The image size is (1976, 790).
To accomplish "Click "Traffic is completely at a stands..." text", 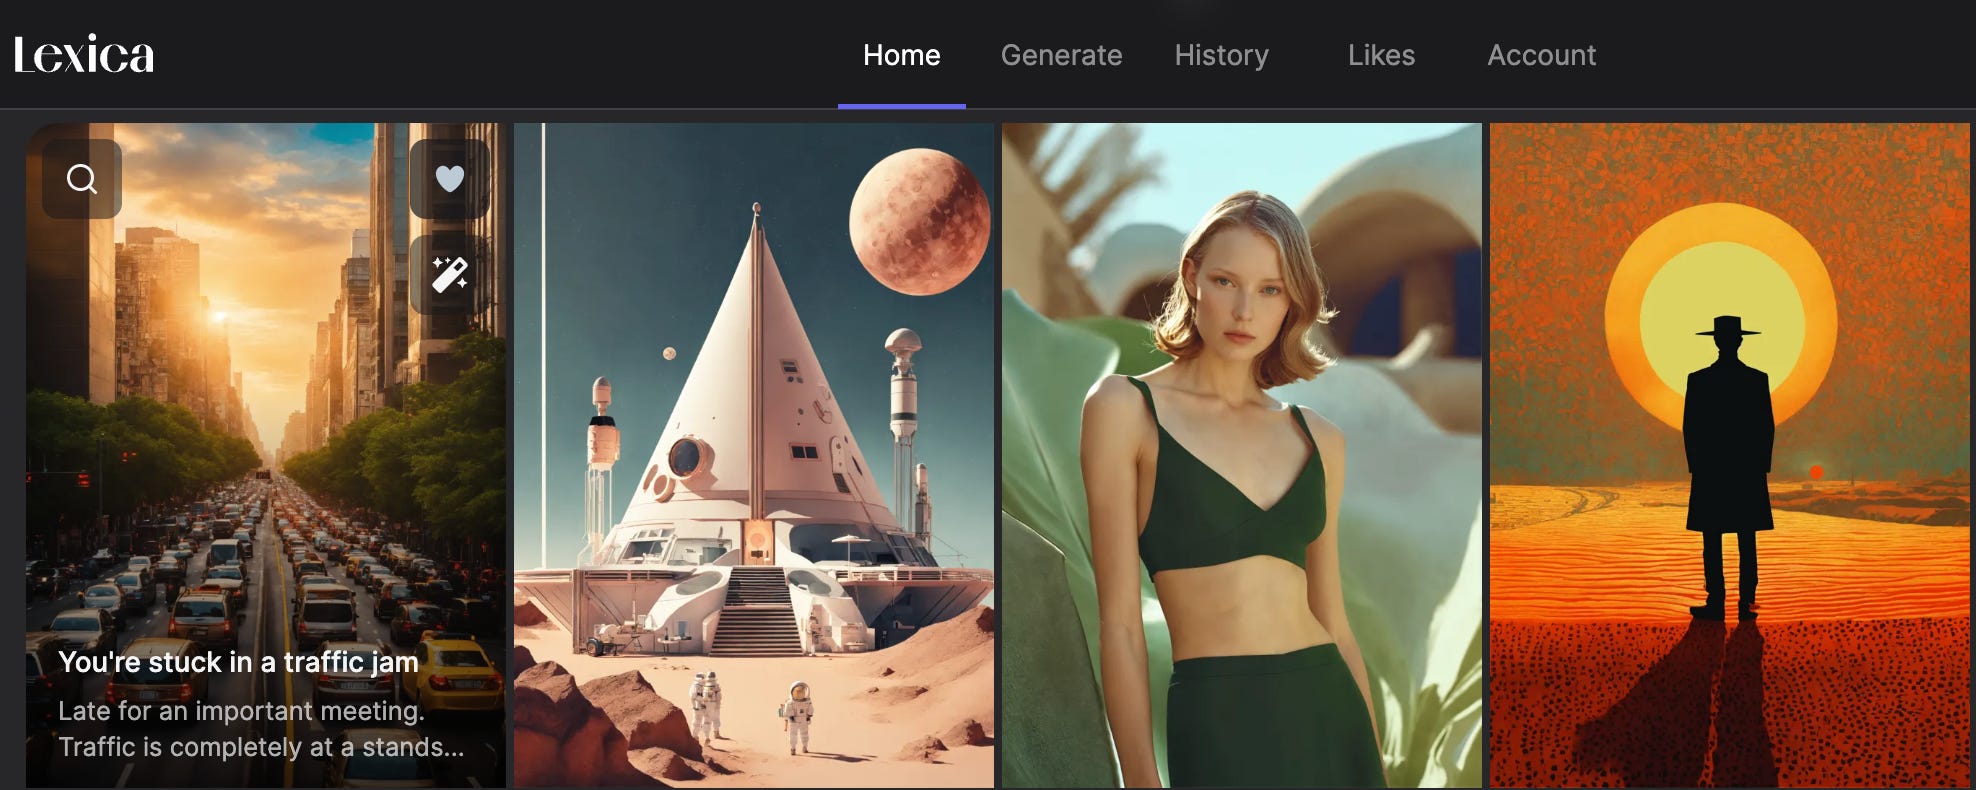I will tap(261, 747).
